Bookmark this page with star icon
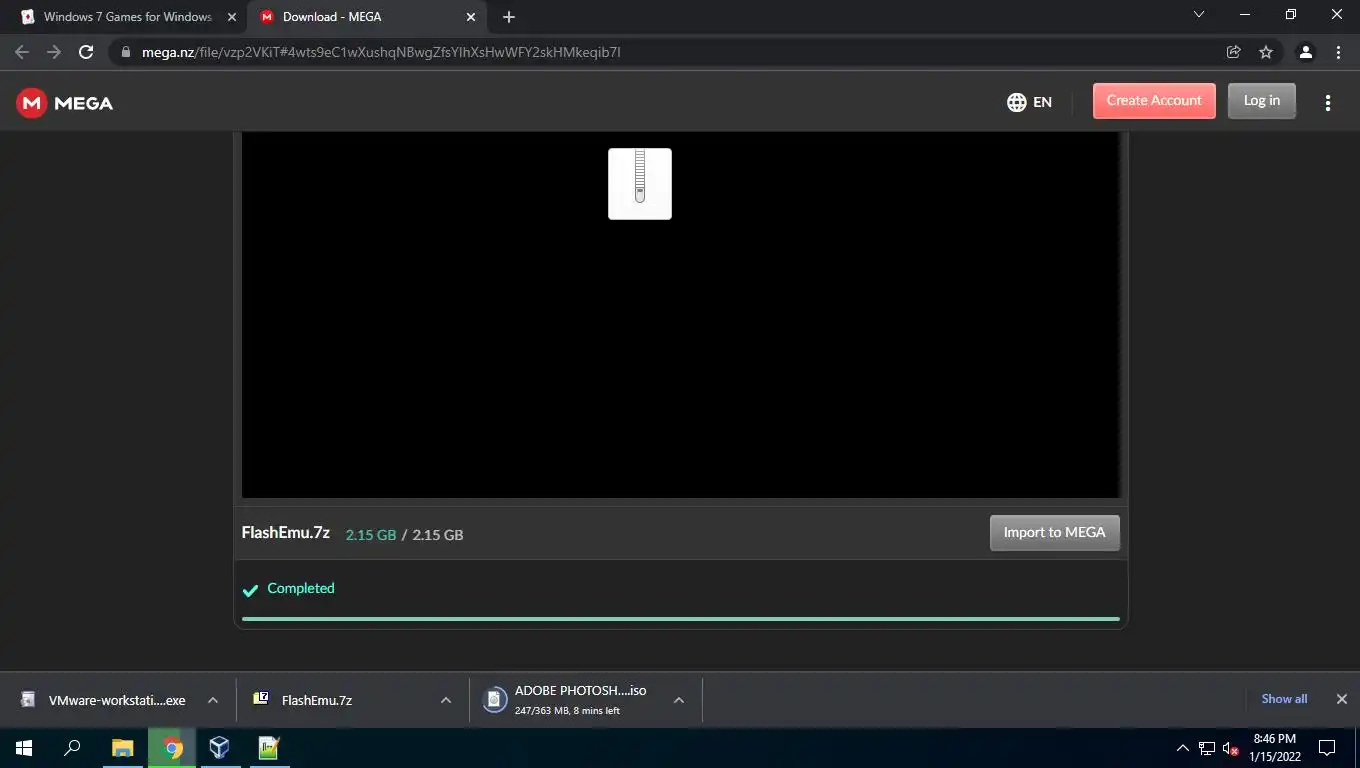Screen dimensions: 1360x768 [1266, 52]
